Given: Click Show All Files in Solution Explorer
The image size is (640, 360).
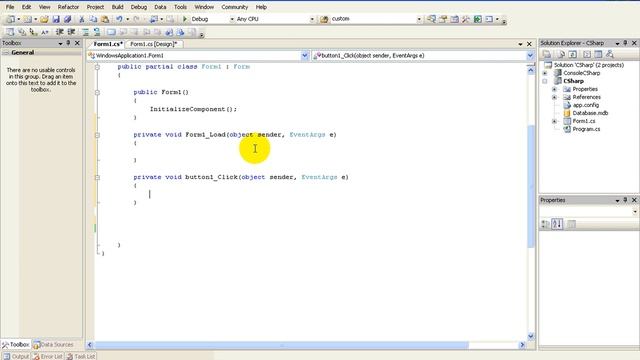Looking at the screenshot, I should click(x=561, y=54).
